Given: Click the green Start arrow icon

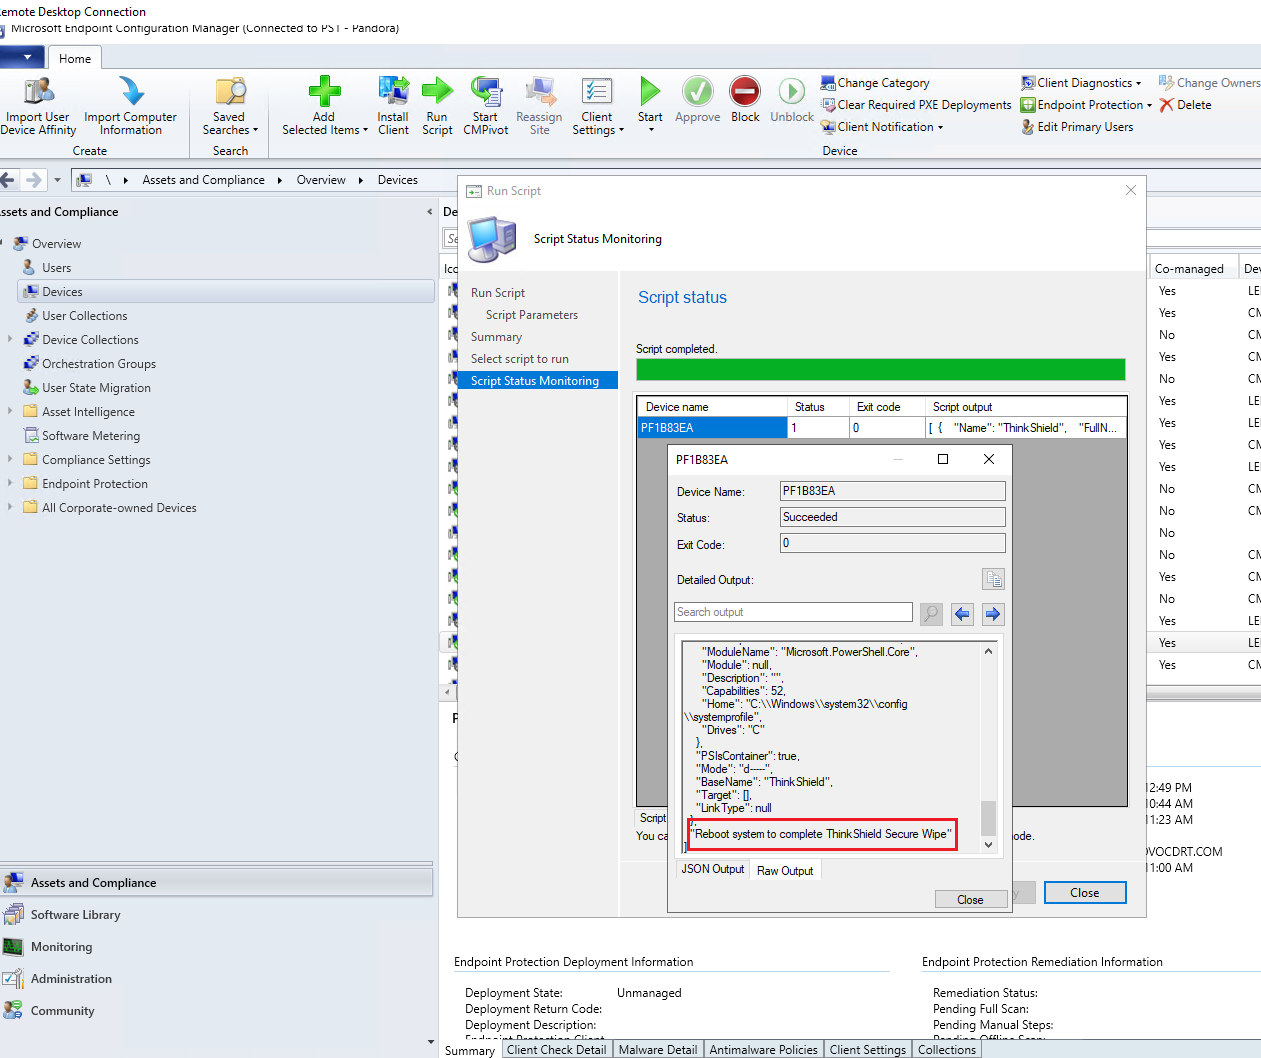Looking at the screenshot, I should click(x=650, y=91).
